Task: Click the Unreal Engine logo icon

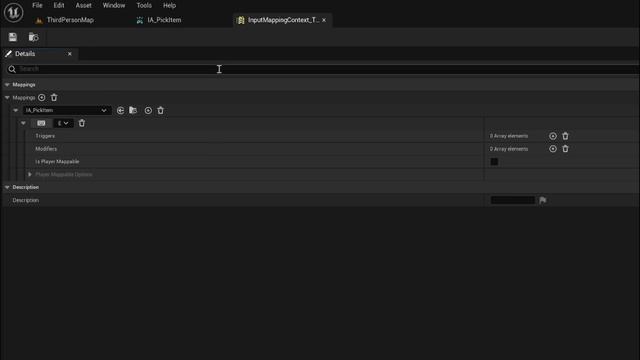Action: click(x=13, y=12)
